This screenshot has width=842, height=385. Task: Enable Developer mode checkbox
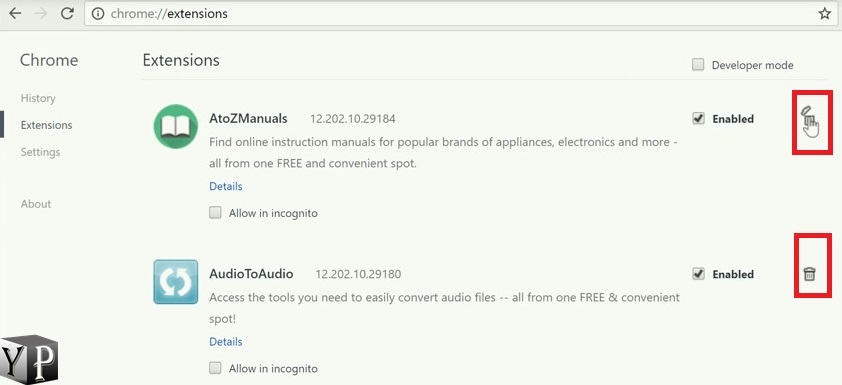(x=698, y=65)
